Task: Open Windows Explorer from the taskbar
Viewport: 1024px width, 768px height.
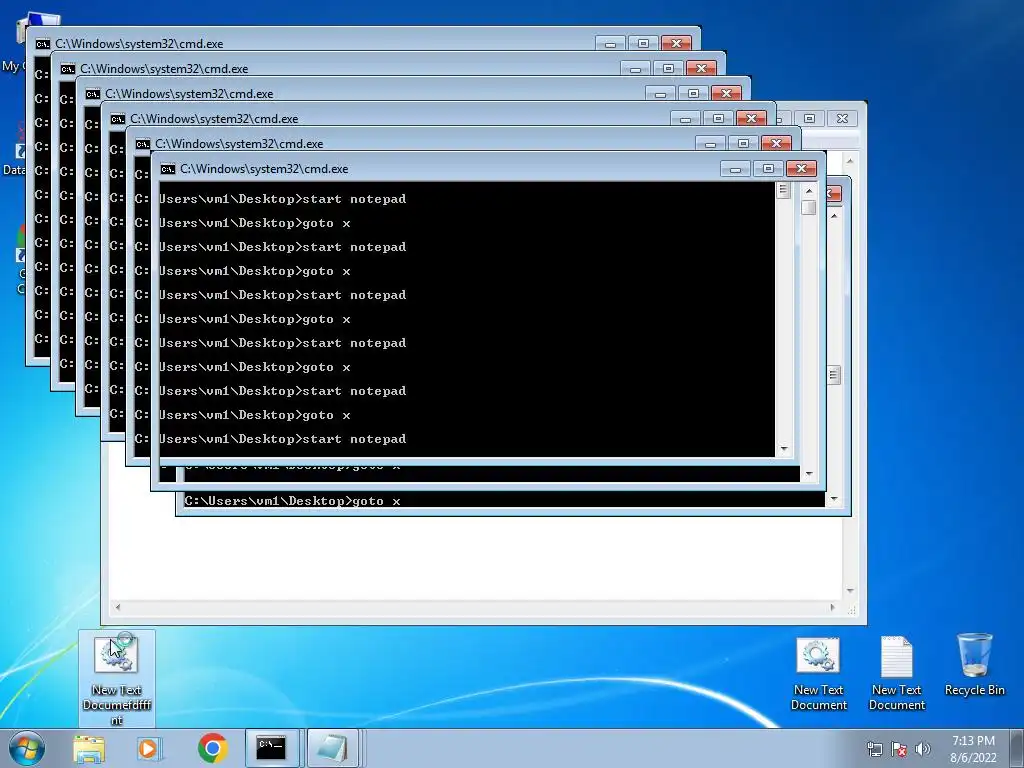Action: [89, 748]
